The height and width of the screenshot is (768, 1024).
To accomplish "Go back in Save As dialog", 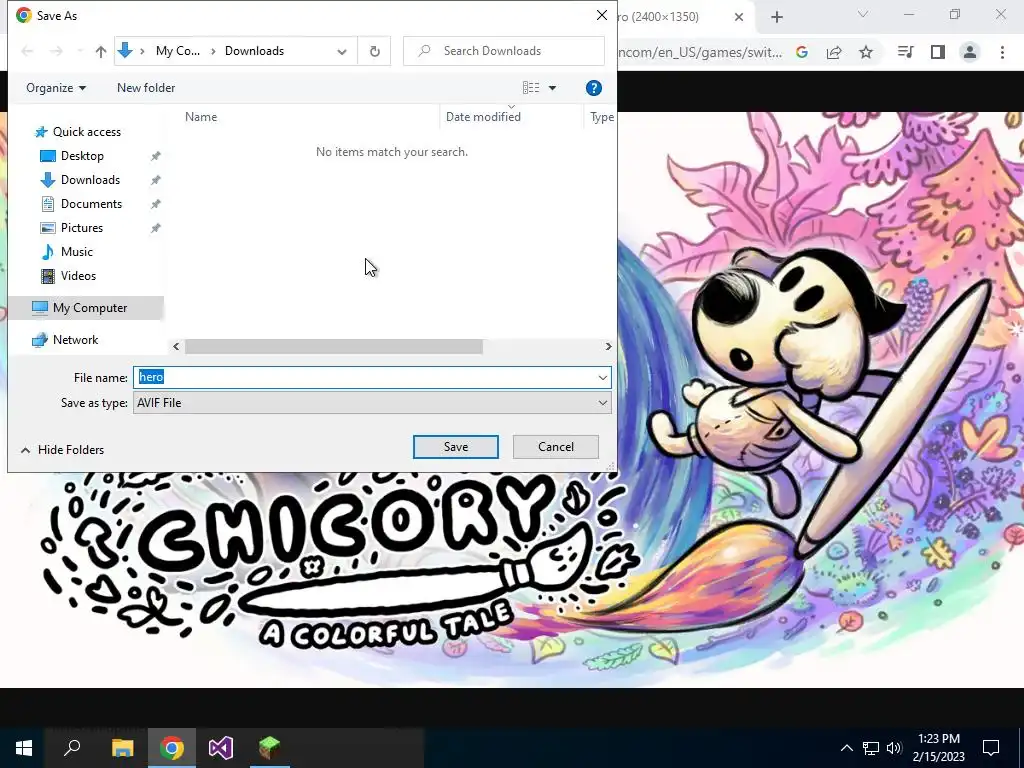I will tap(27, 51).
